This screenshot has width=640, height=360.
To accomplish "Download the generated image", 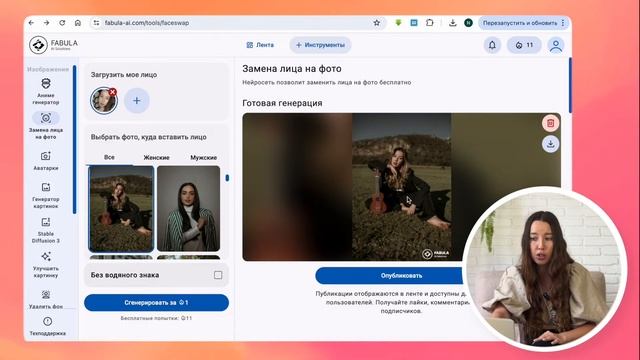I will point(550,144).
